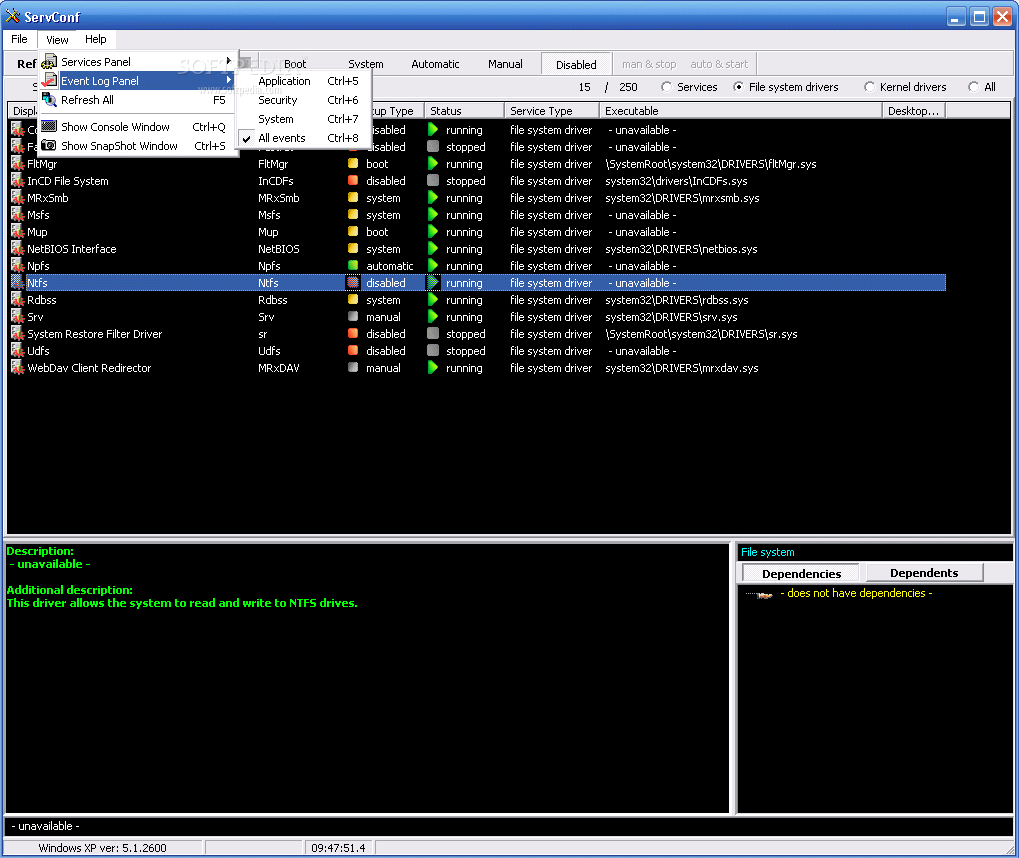Viewport: 1019px width, 858px height.
Task: Switch to the Boot tab
Action: 294,64
